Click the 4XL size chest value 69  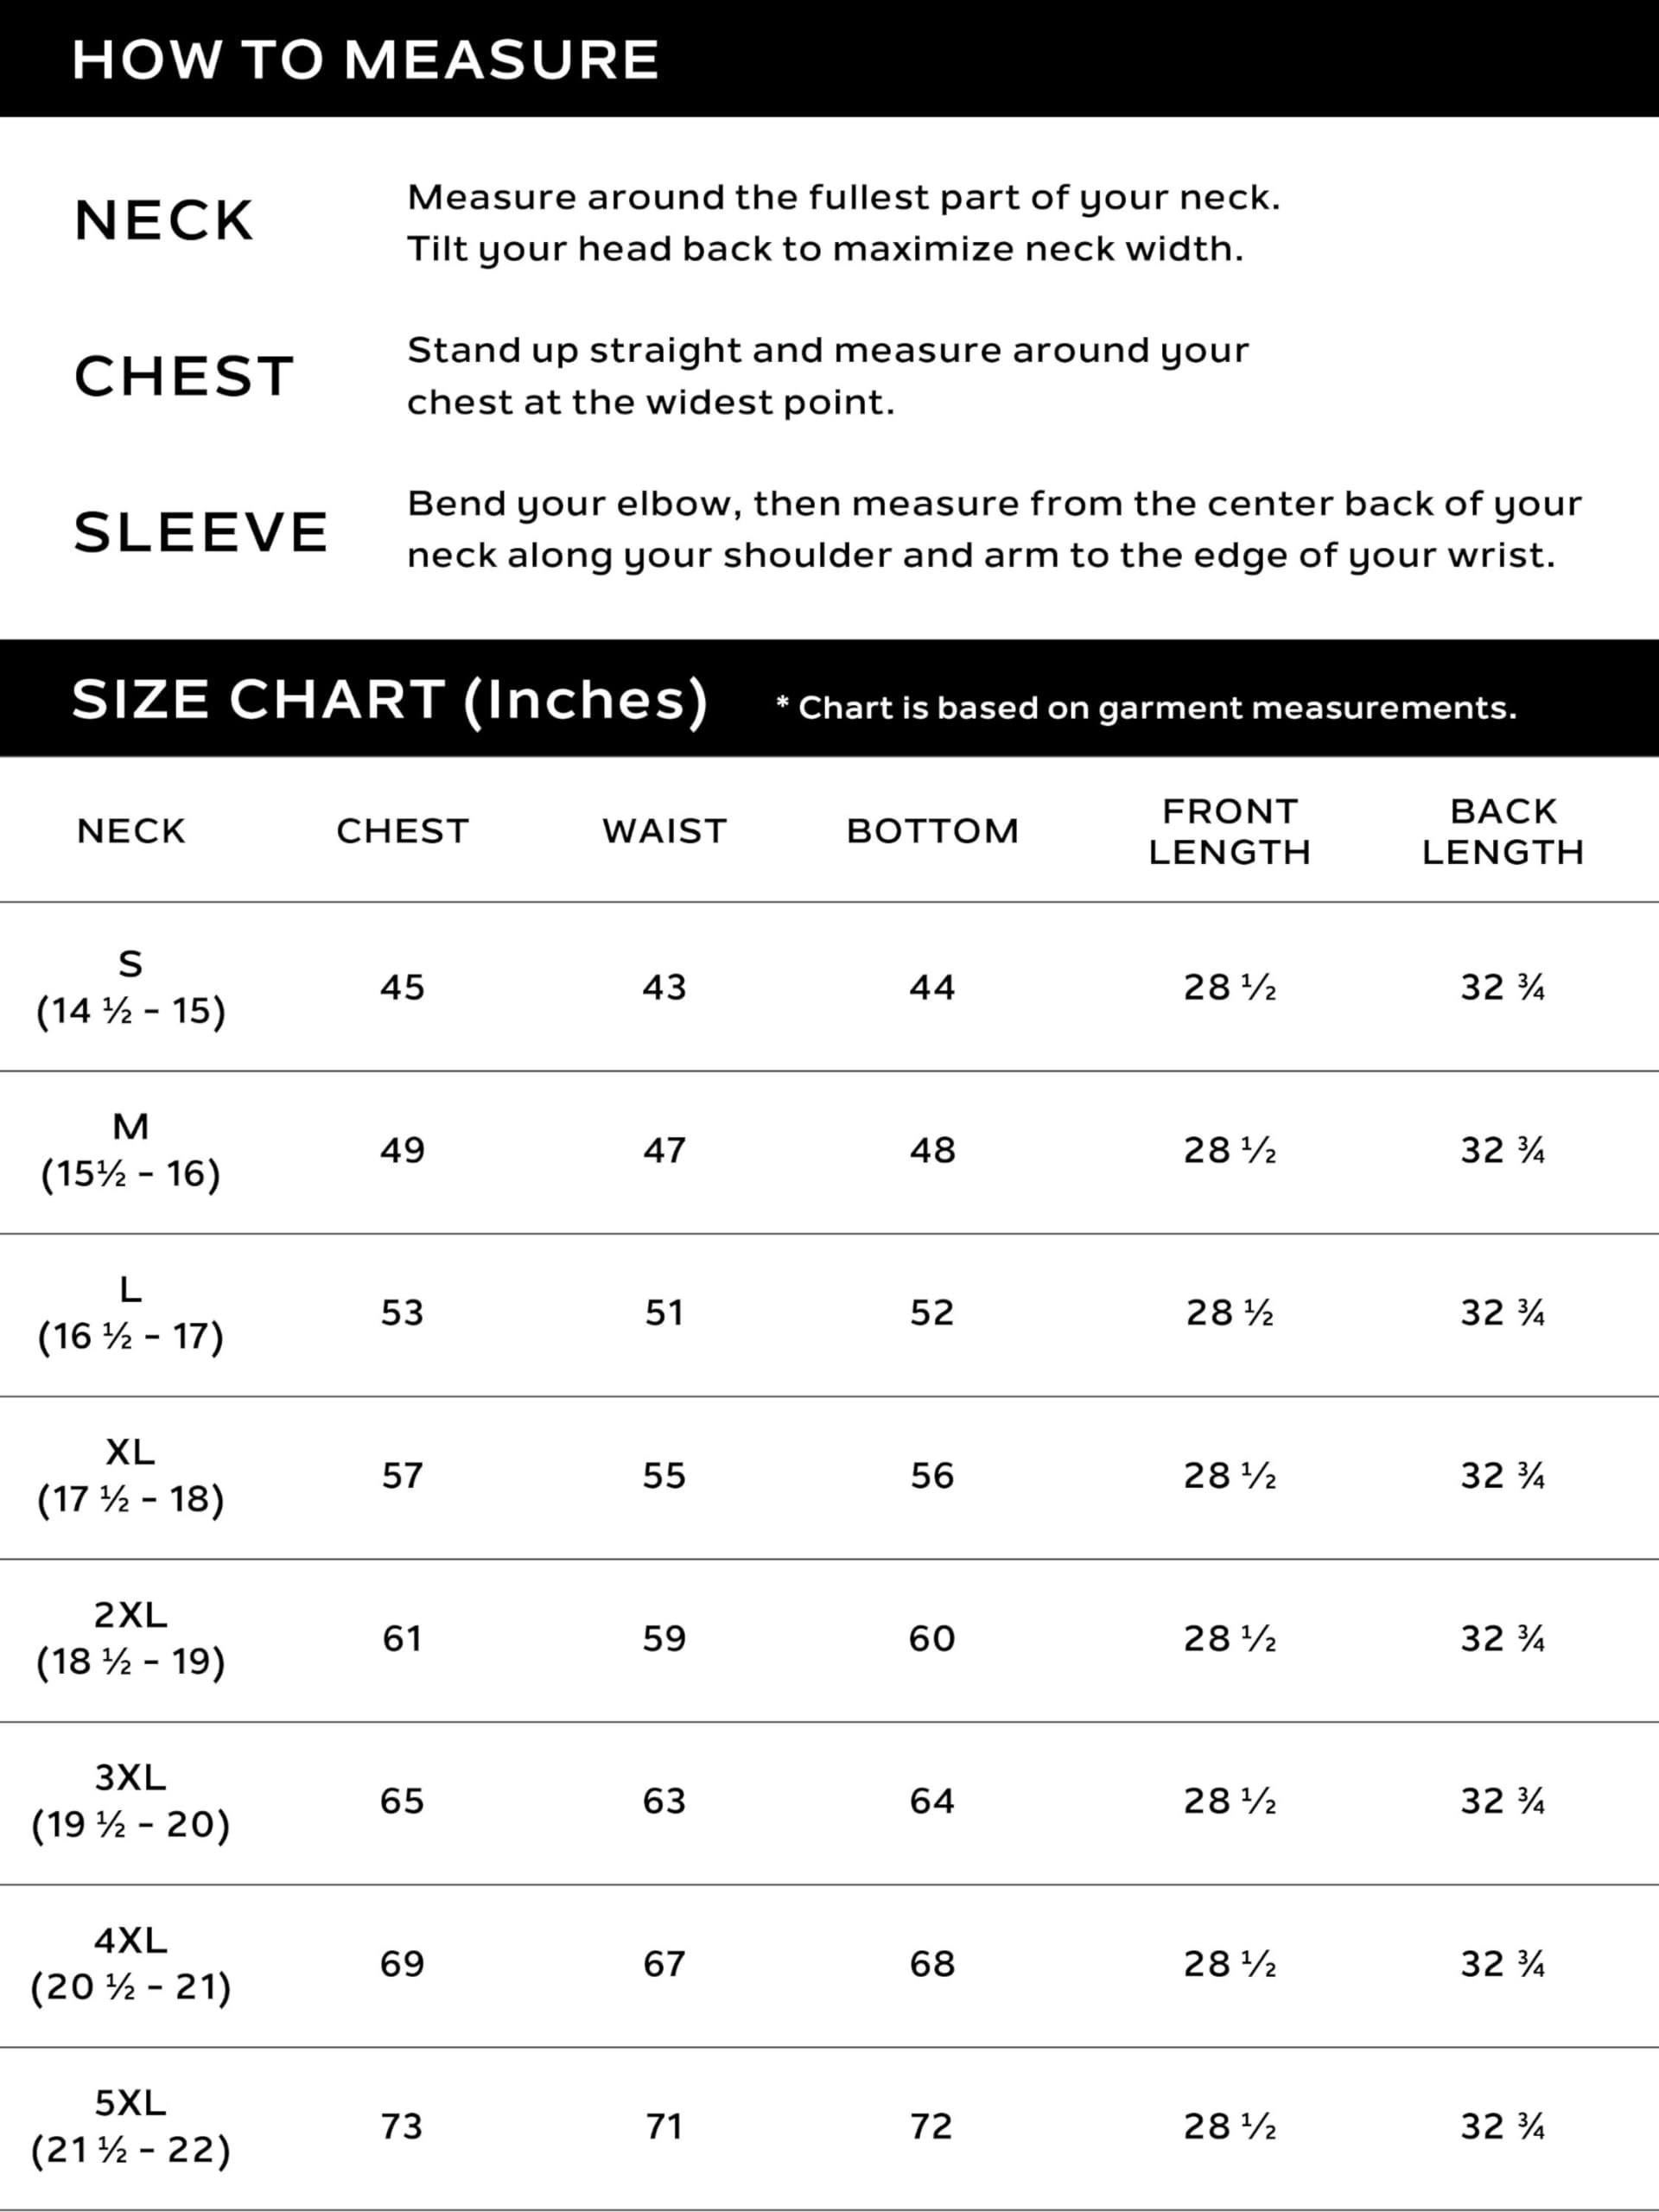pos(402,1965)
